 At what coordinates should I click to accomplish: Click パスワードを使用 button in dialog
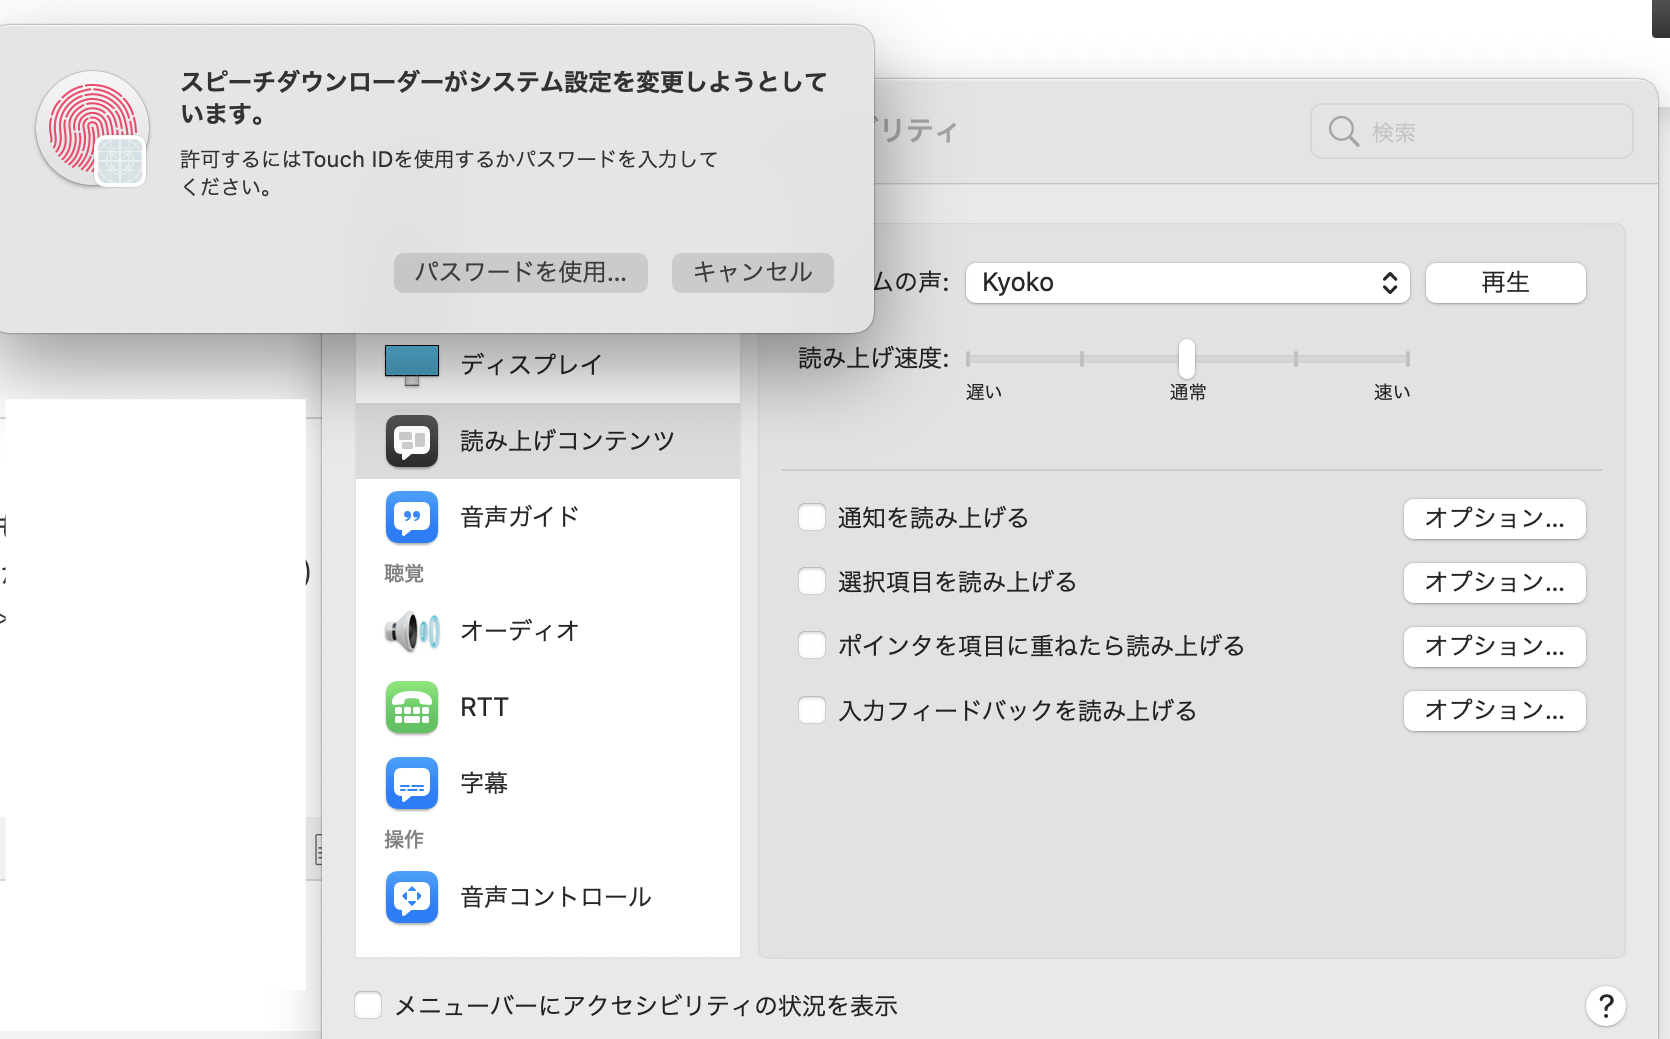coord(520,273)
